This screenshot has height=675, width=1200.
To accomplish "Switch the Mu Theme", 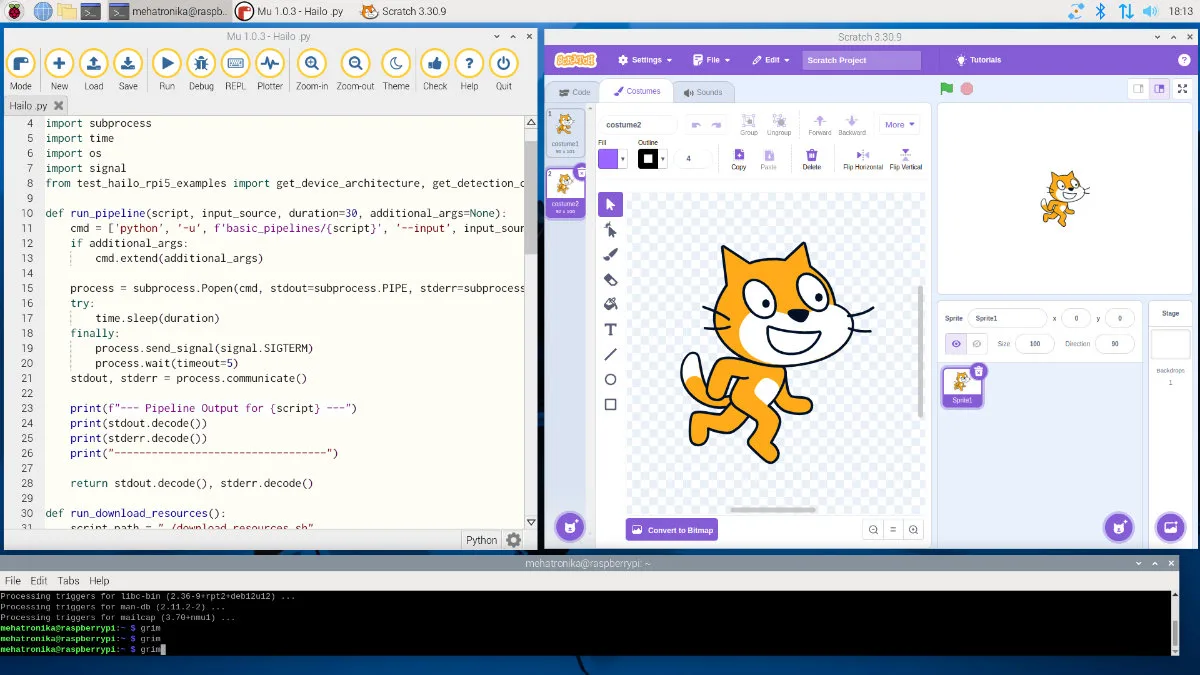I will [396, 70].
